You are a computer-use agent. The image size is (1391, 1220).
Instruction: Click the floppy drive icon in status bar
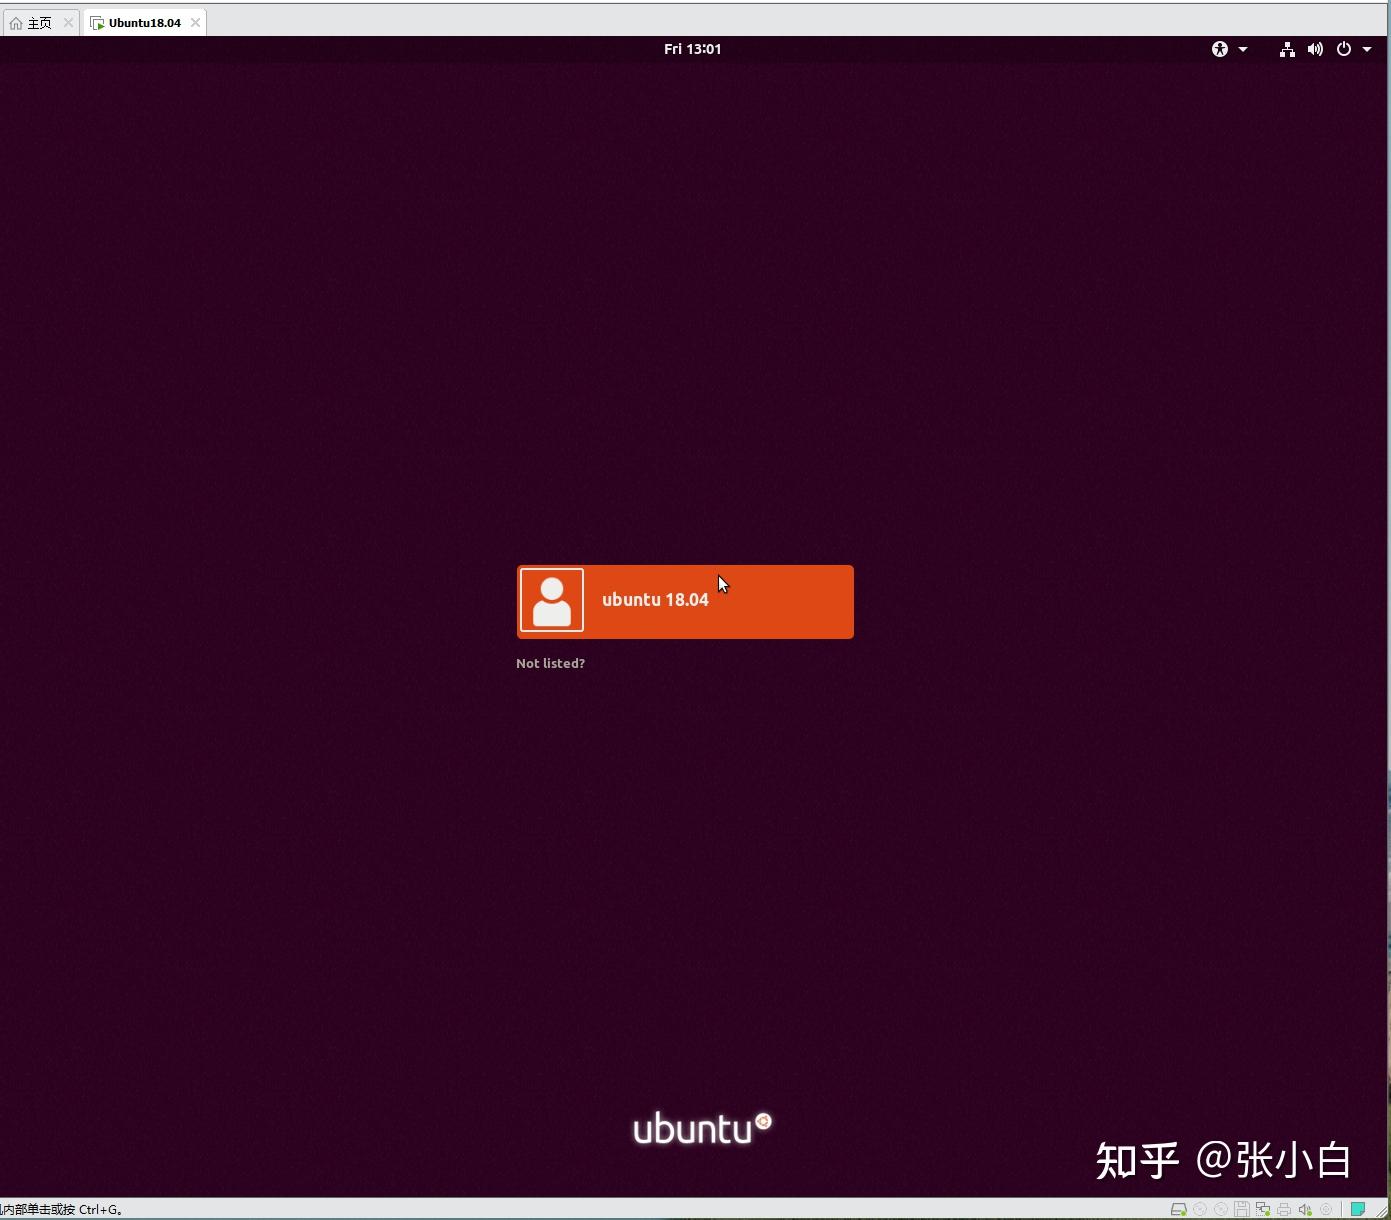(1242, 1209)
